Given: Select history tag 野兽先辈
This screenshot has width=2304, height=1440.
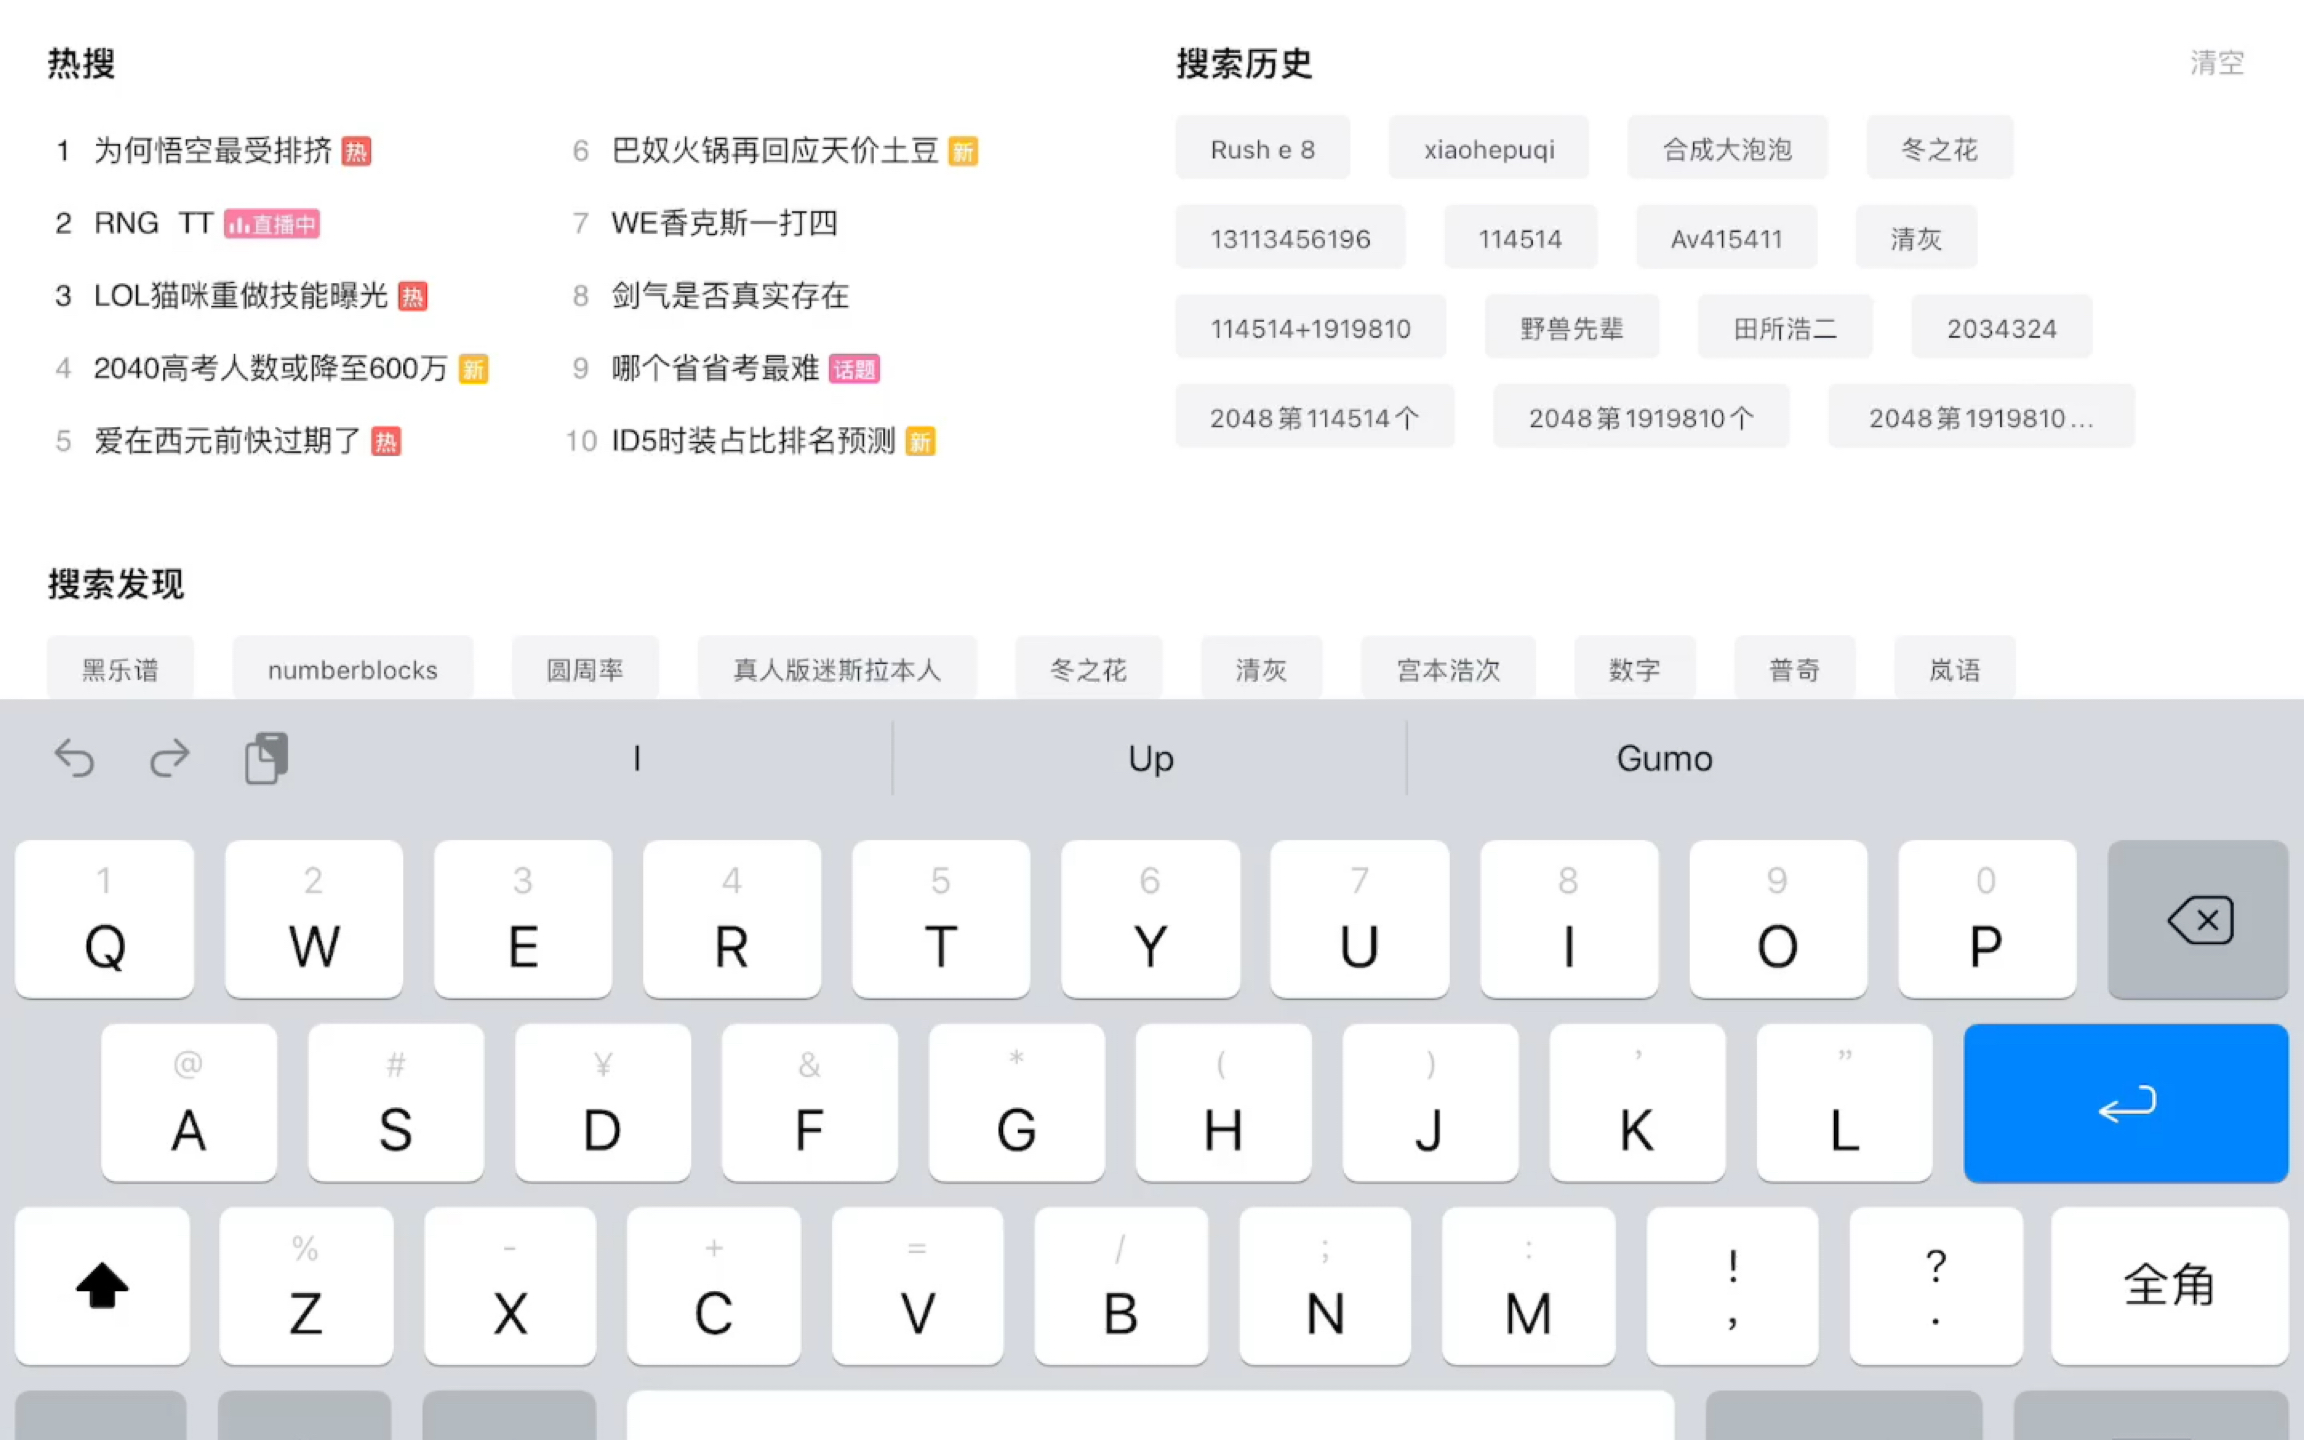Looking at the screenshot, I should click(1572, 328).
